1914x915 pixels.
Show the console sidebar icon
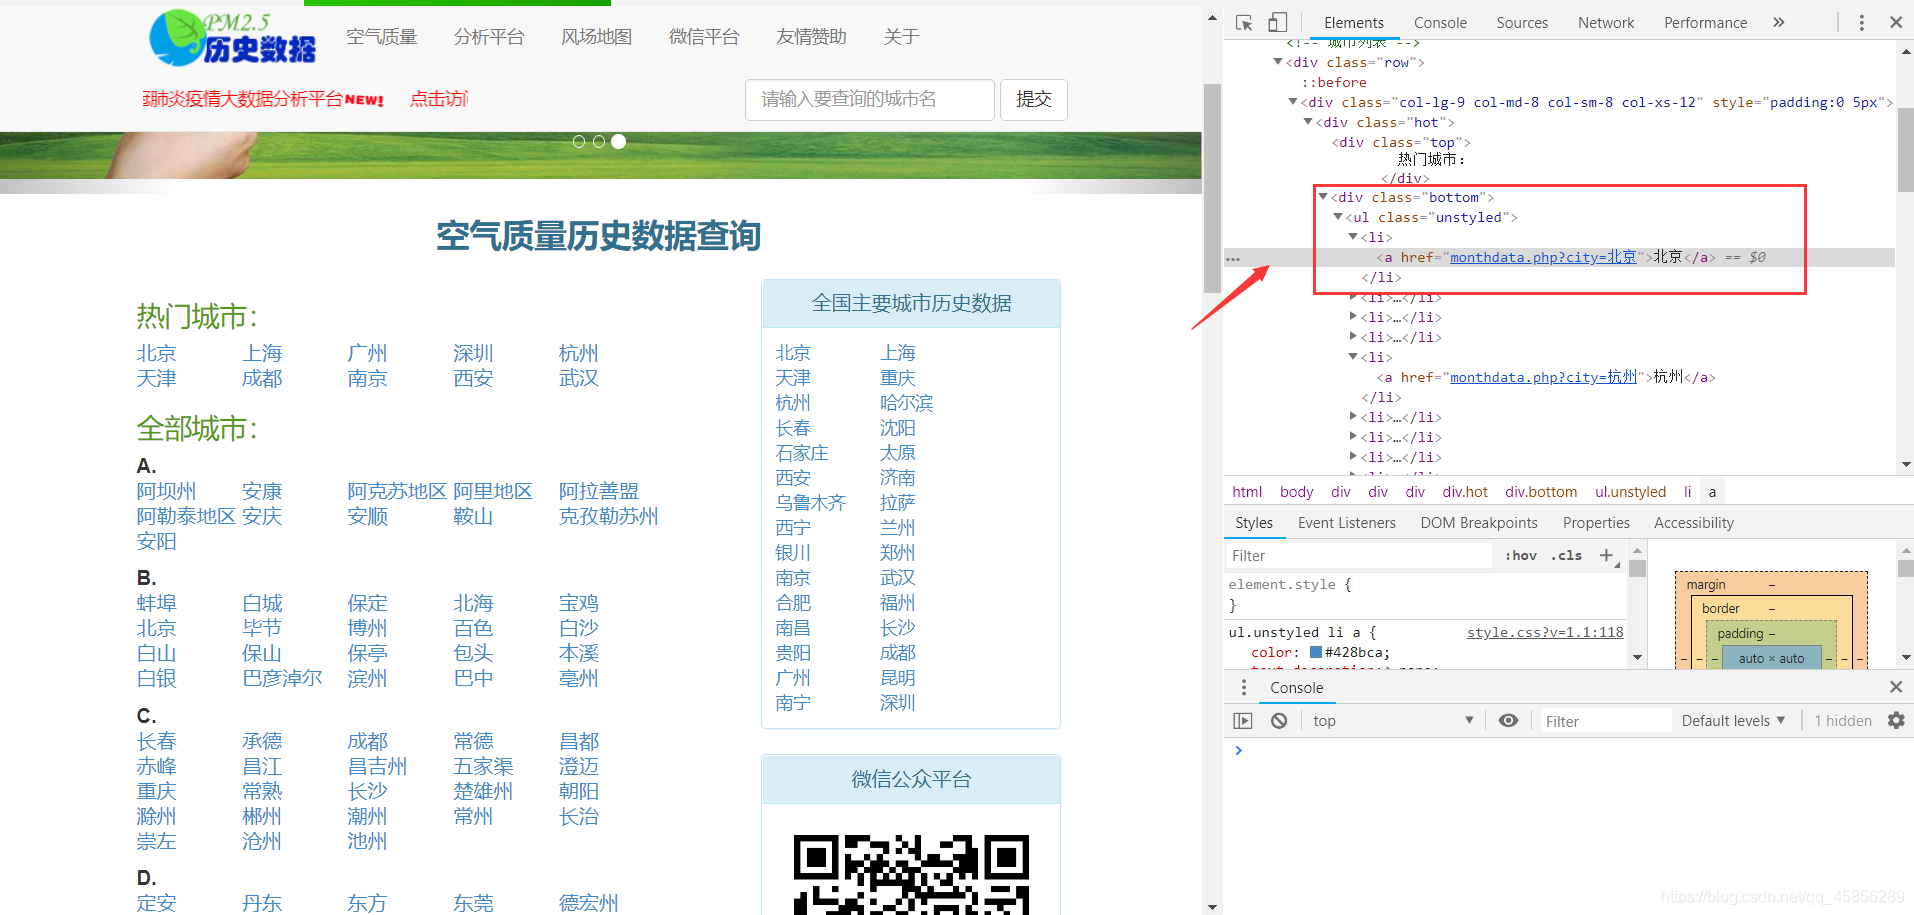point(1243,720)
